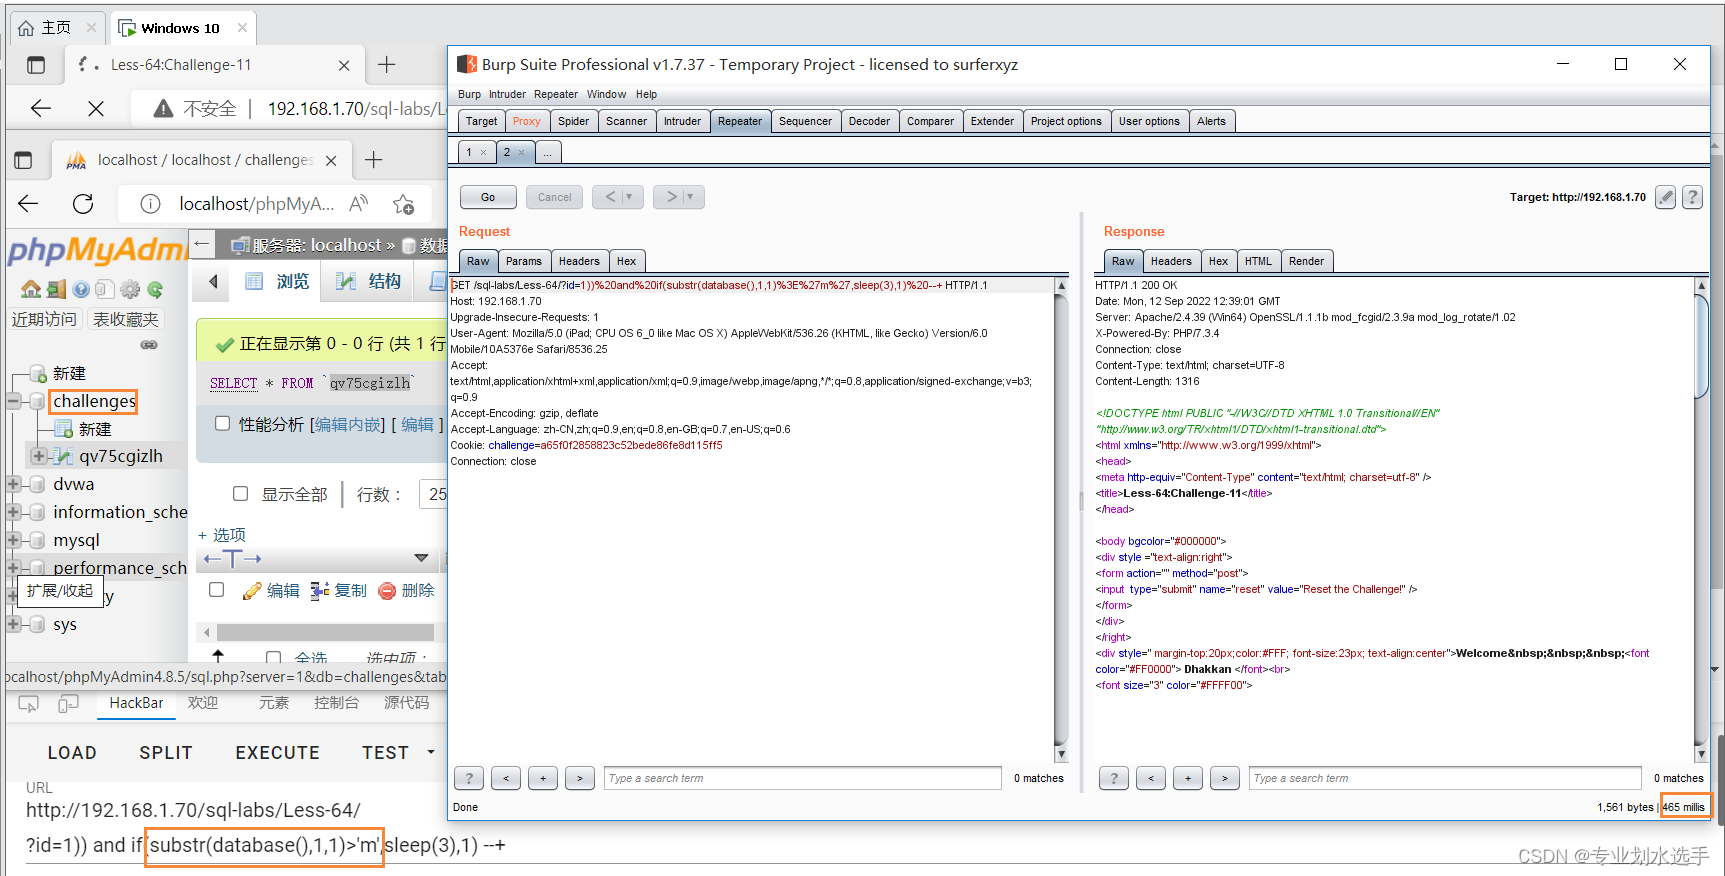Image resolution: width=1725 pixels, height=876 pixels.
Task: Click phpMyAdmin green reload navigation icon
Action: (155, 290)
